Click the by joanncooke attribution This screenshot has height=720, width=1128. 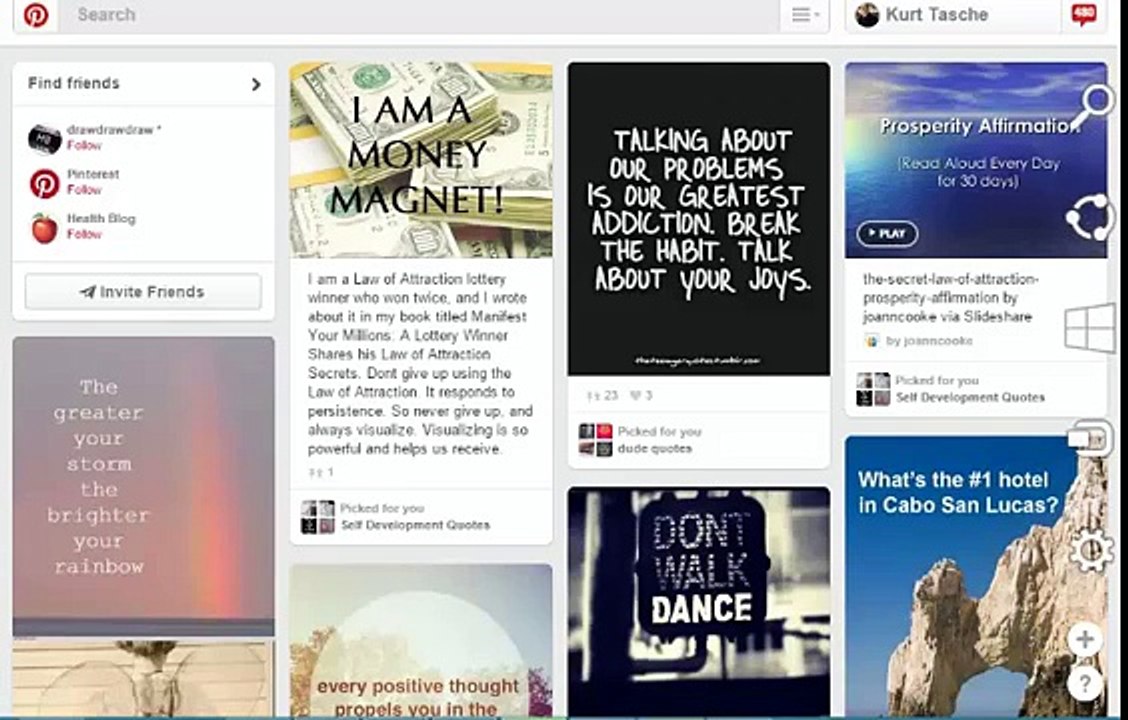pos(929,341)
